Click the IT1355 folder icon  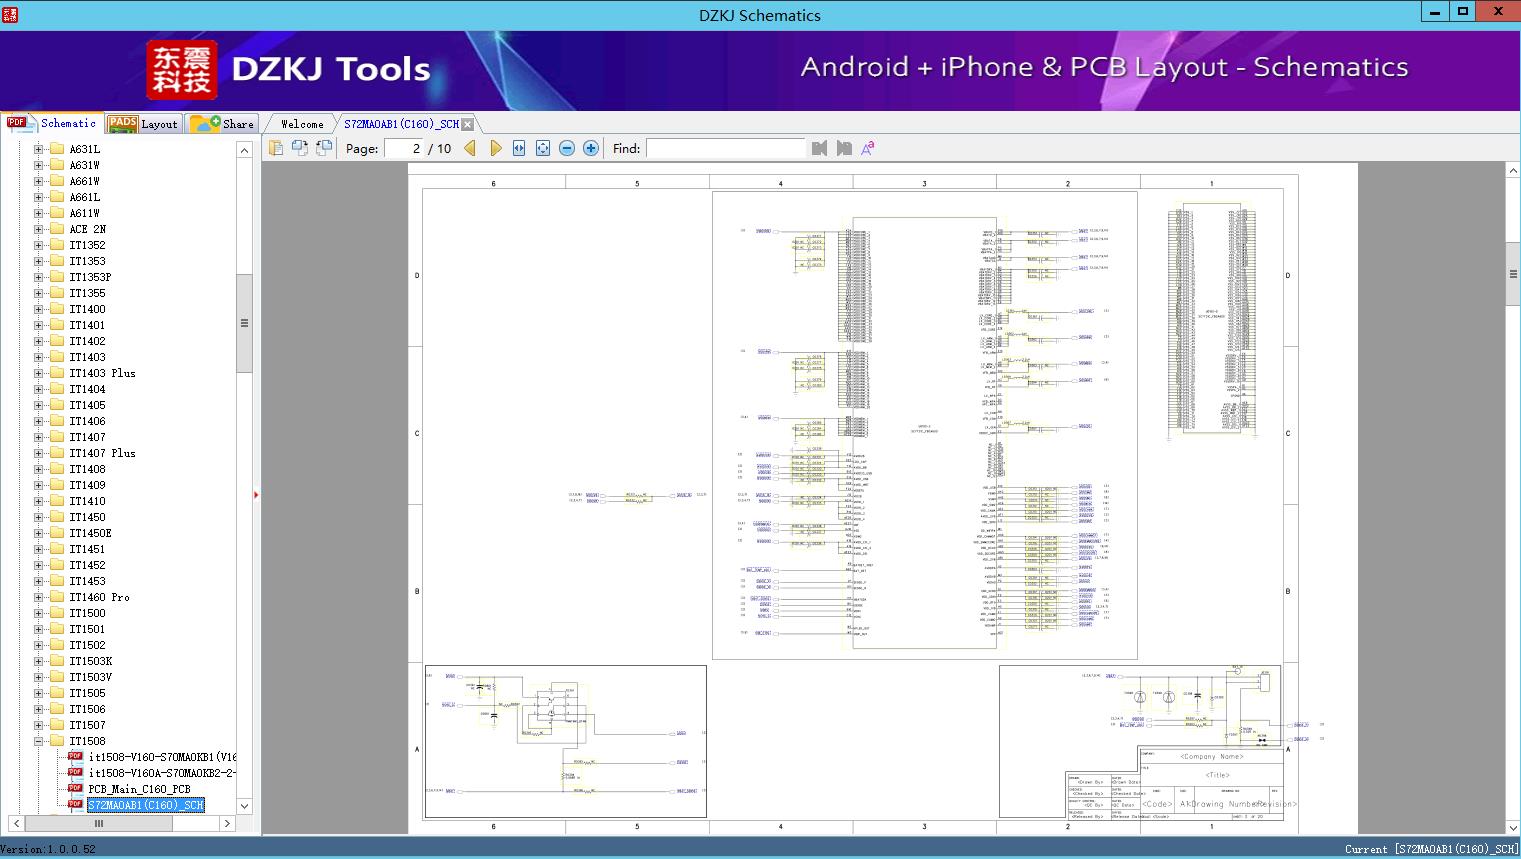(57, 293)
